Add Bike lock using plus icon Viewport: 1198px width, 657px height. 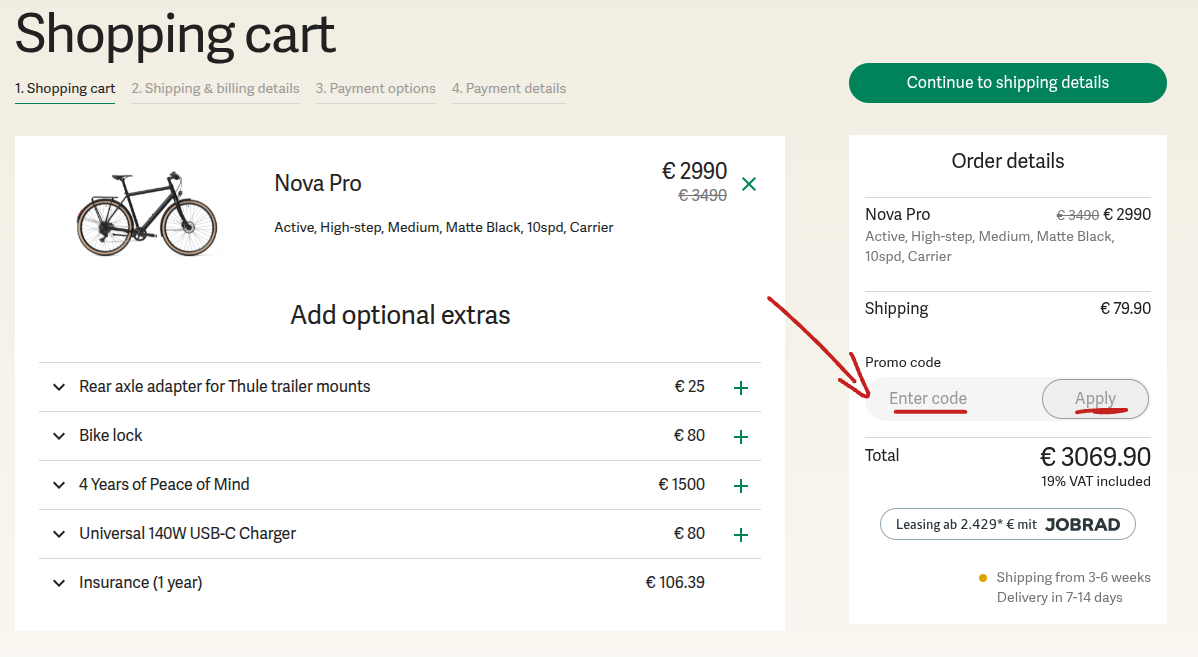[741, 437]
